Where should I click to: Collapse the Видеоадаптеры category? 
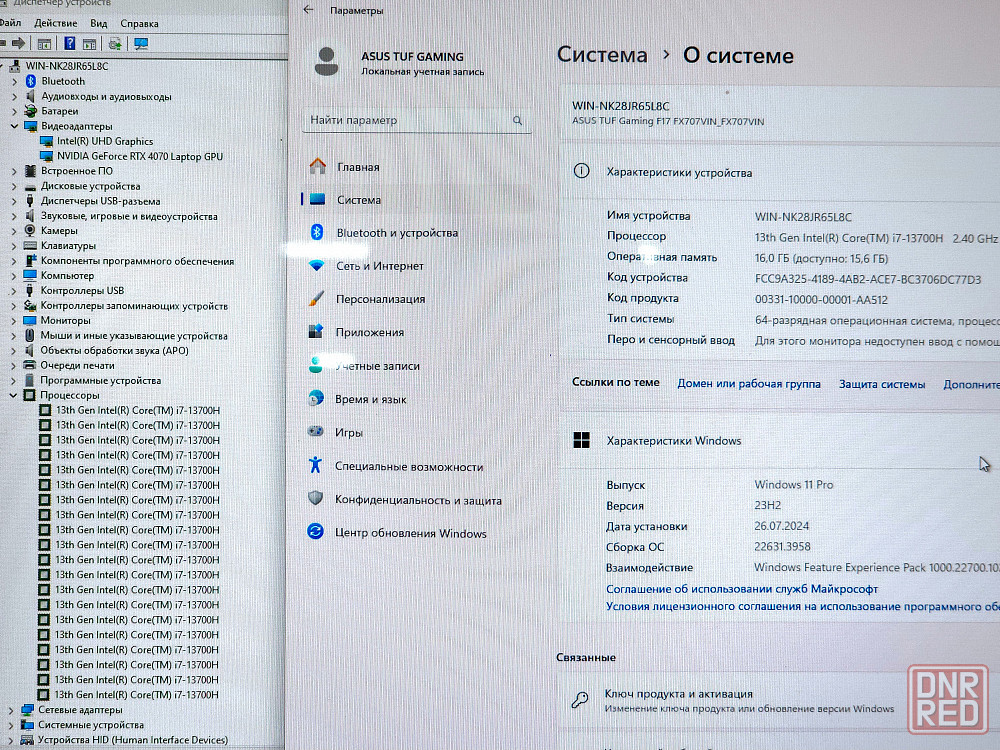[14, 126]
